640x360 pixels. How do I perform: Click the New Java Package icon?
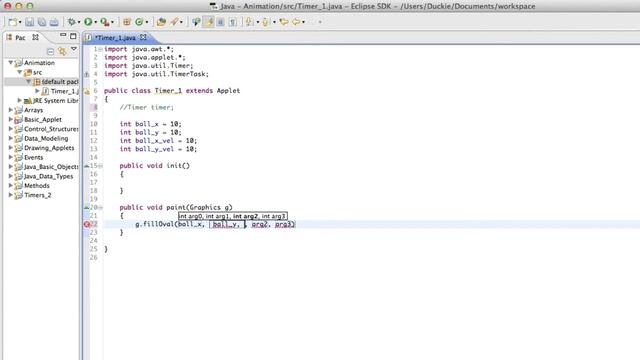[x=127, y=22]
